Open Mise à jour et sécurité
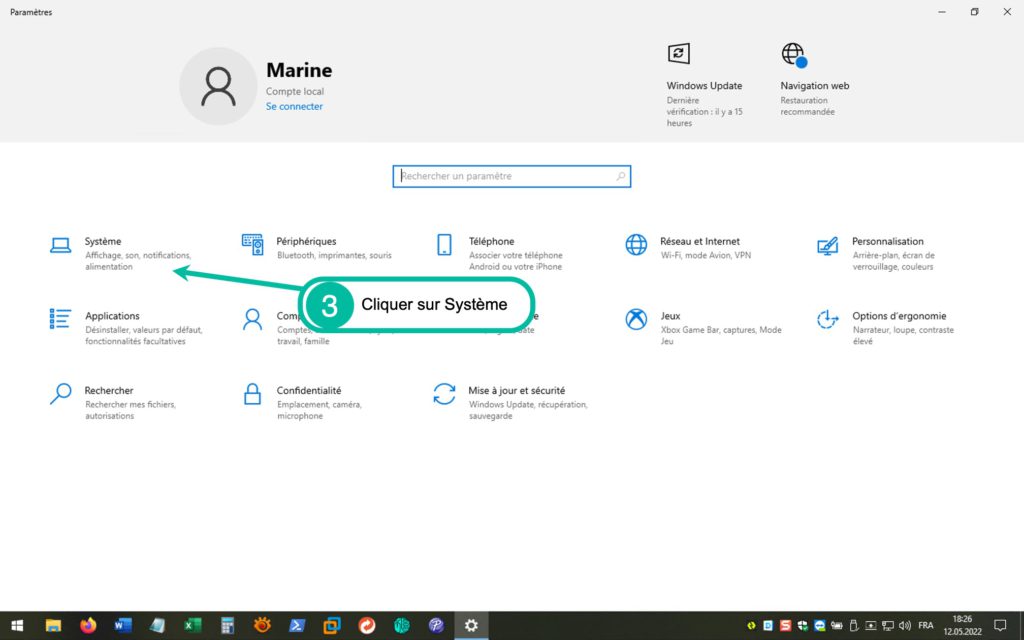1024x640 pixels. click(x=516, y=391)
